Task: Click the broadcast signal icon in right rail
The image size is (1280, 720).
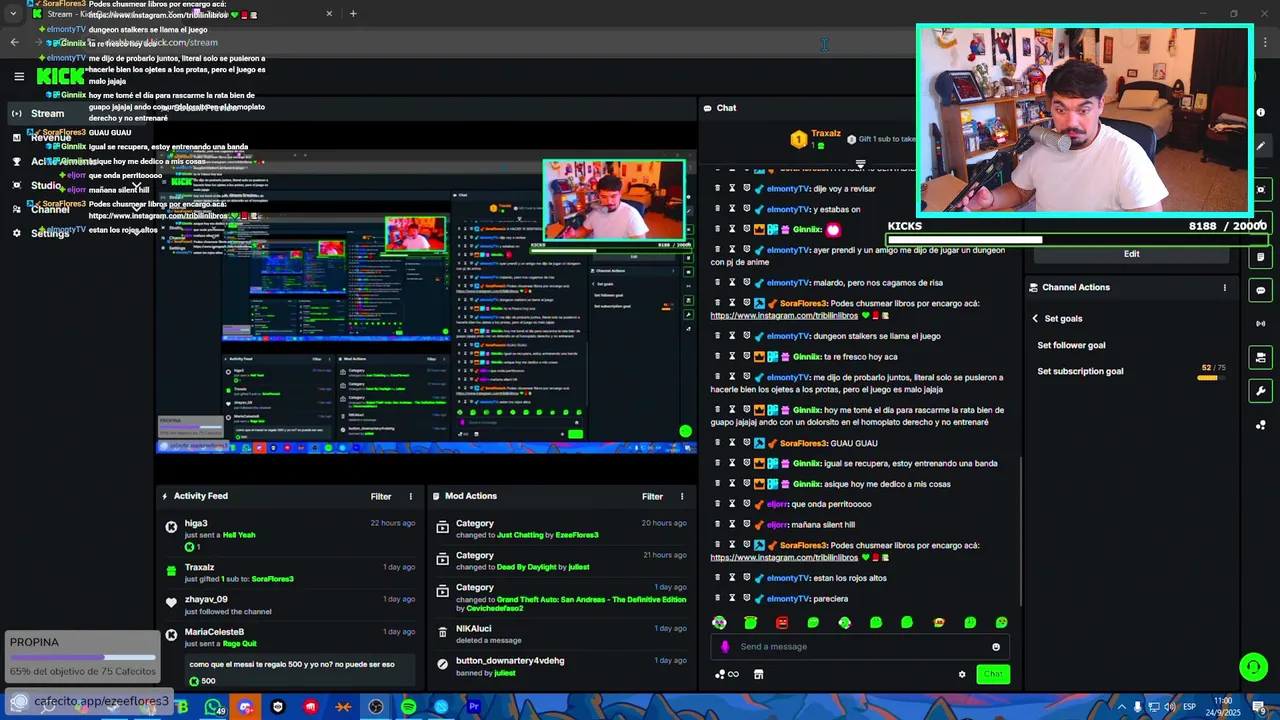Action: pos(1261,323)
